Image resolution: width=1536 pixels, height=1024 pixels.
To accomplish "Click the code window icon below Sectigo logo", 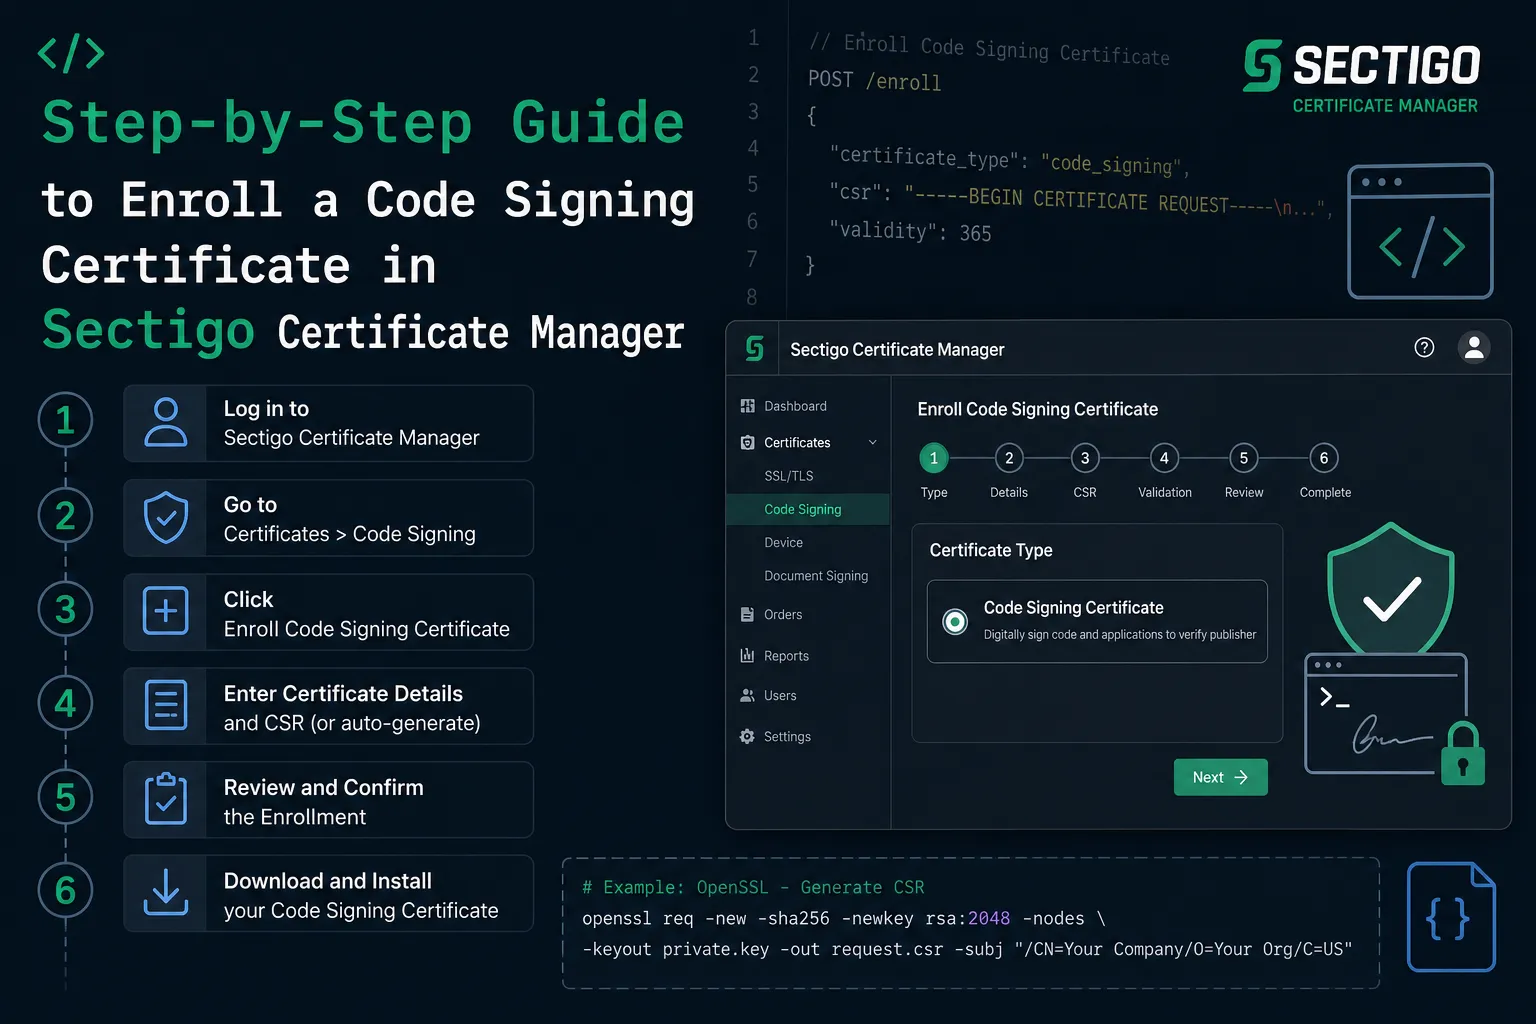I will click(1420, 231).
